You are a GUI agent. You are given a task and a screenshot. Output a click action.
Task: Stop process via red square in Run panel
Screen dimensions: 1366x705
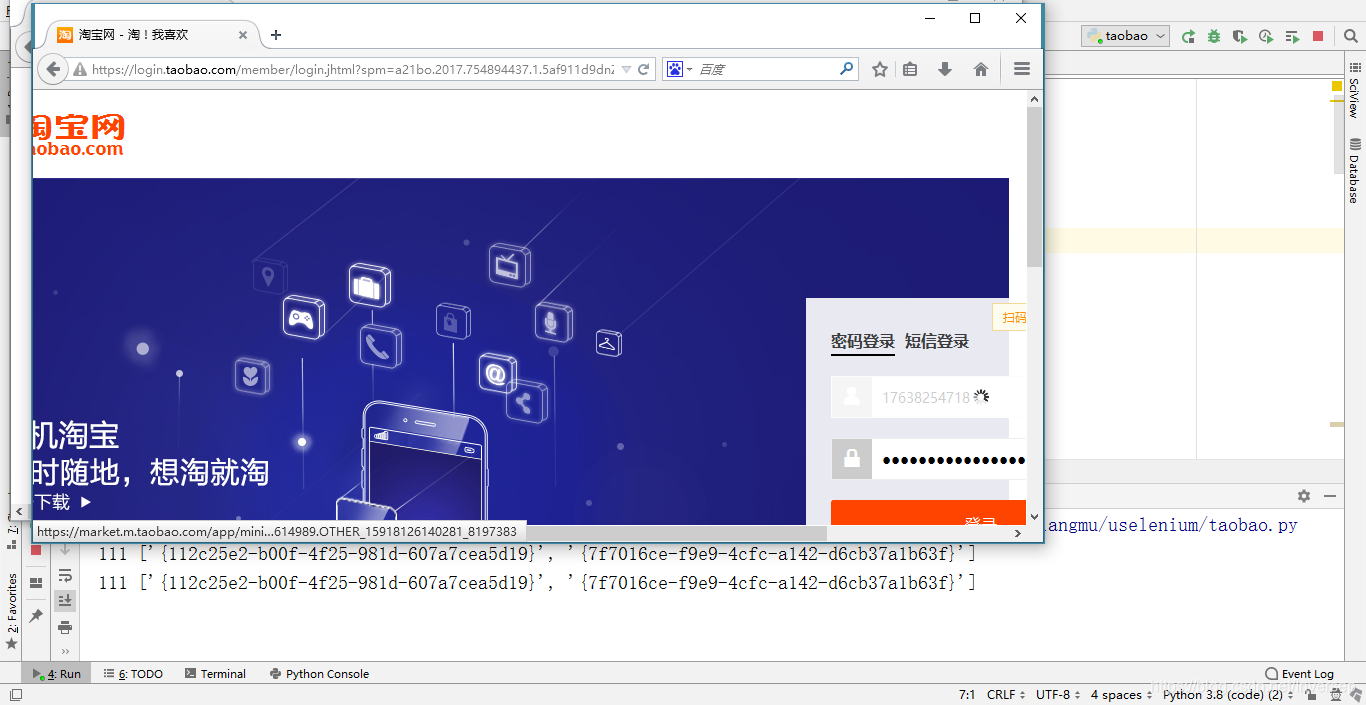pos(36,550)
